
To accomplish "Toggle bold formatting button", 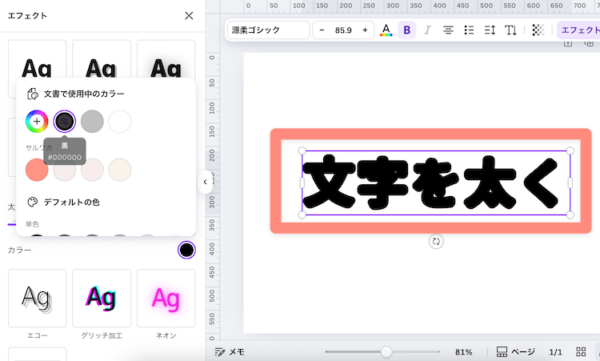I will click(x=407, y=30).
